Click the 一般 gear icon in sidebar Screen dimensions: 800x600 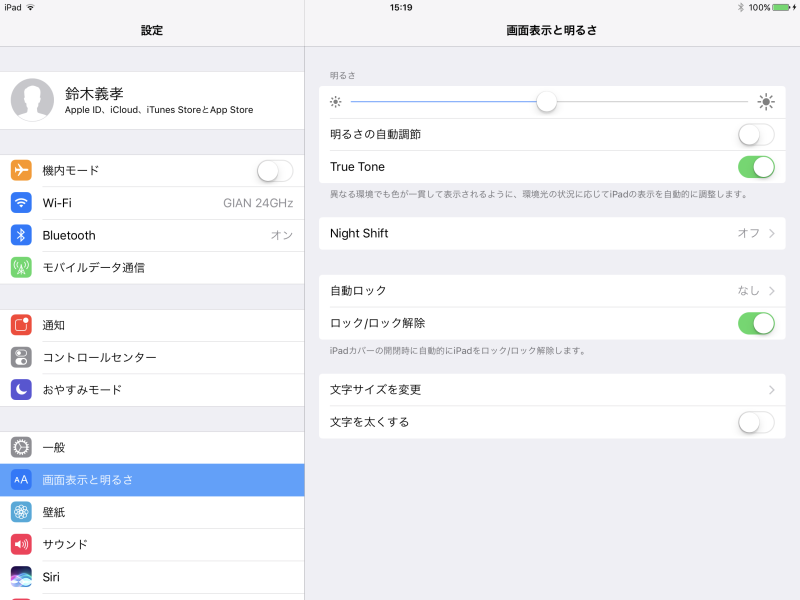click(20, 447)
